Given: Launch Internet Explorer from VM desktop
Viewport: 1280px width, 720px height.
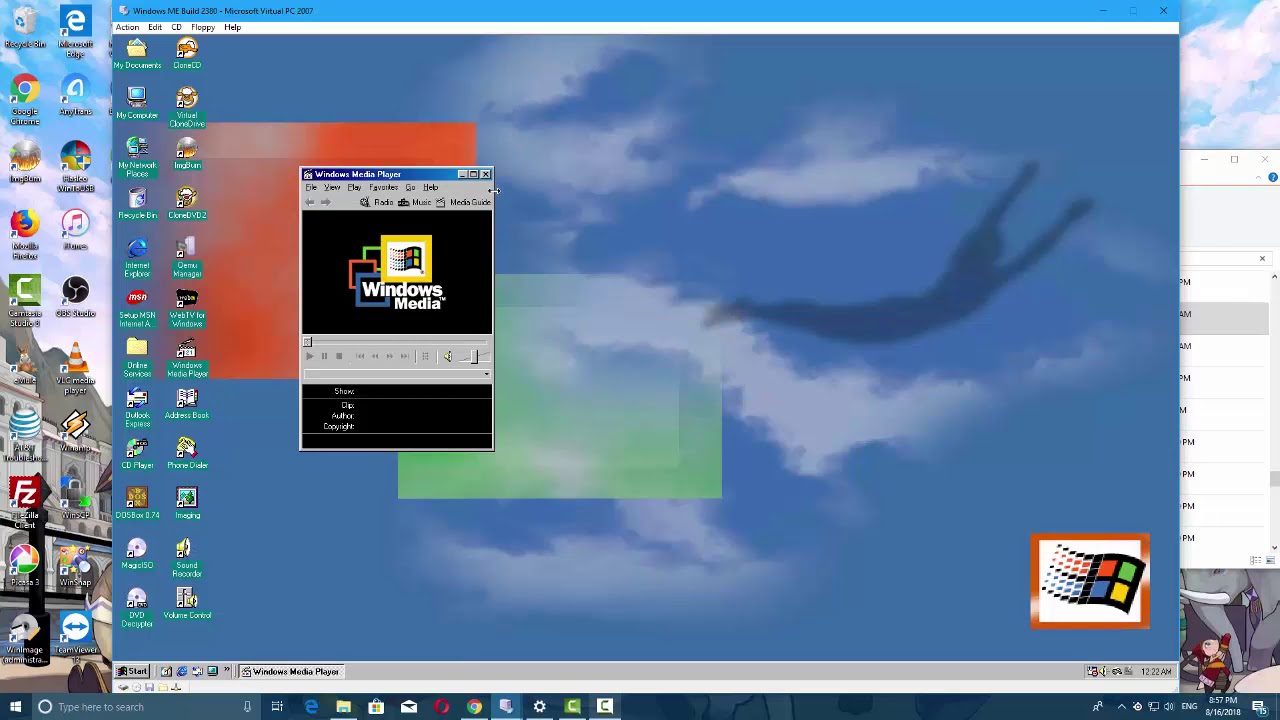Looking at the screenshot, I should [x=137, y=257].
